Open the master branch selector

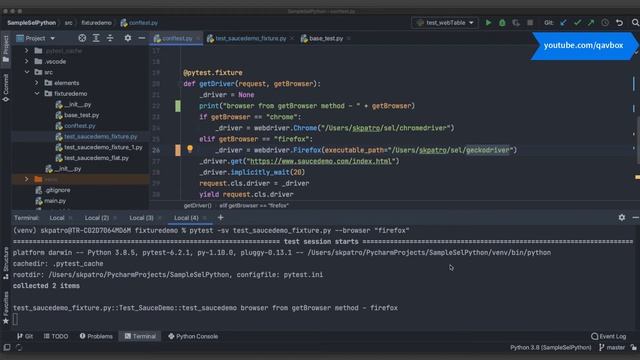[612, 347]
